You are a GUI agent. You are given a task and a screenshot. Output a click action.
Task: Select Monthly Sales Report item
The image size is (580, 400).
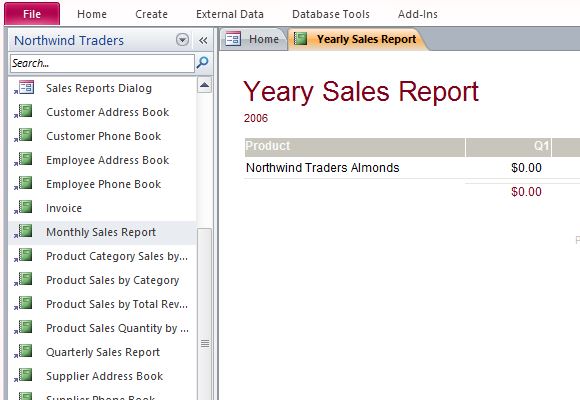click(x=102, y=232)
